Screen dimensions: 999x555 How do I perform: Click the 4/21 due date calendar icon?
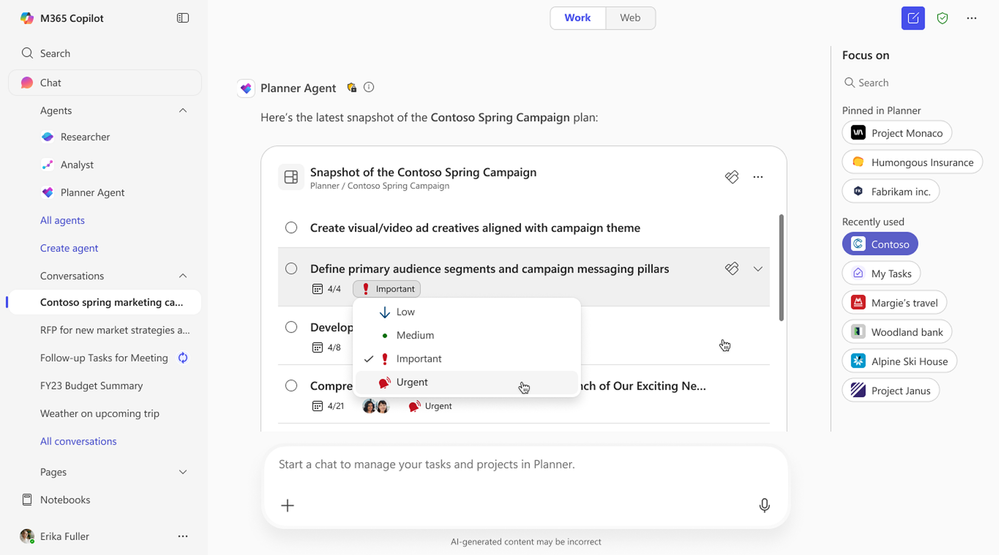(x=317, y=406)
